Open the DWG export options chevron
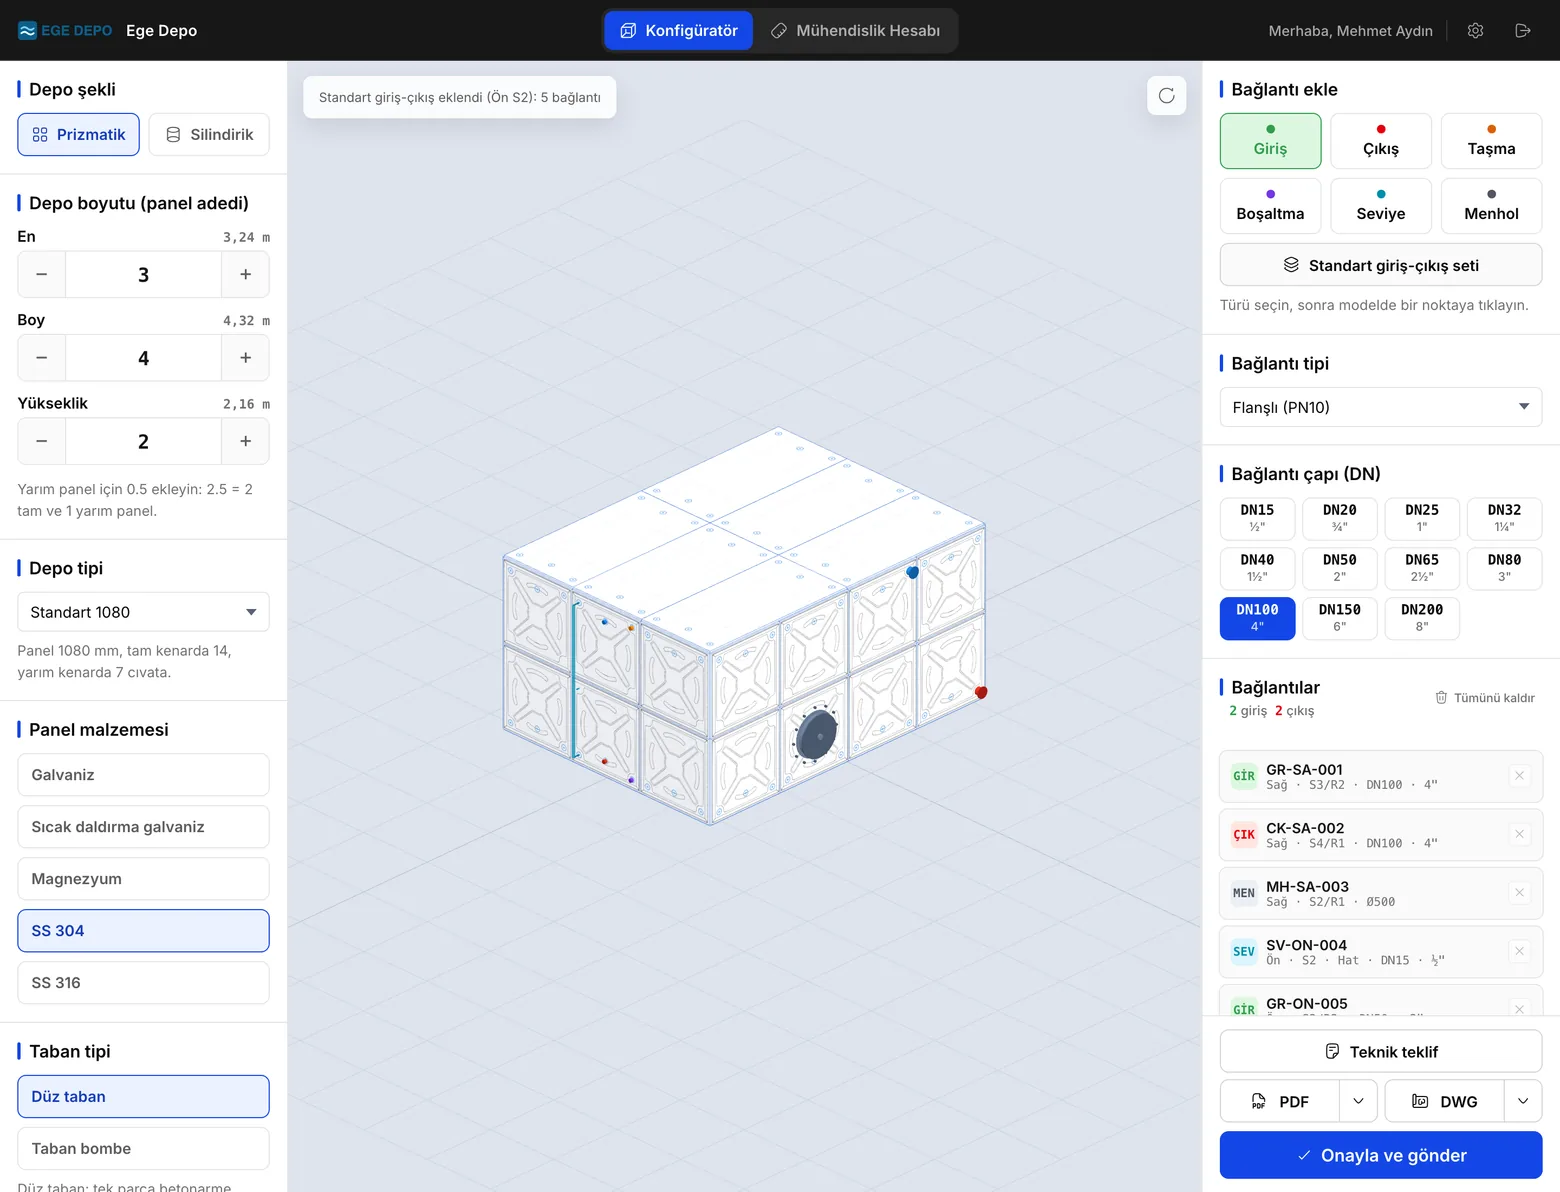The height and width of the screenshot is (1192, 1560). [1523, 1101]
